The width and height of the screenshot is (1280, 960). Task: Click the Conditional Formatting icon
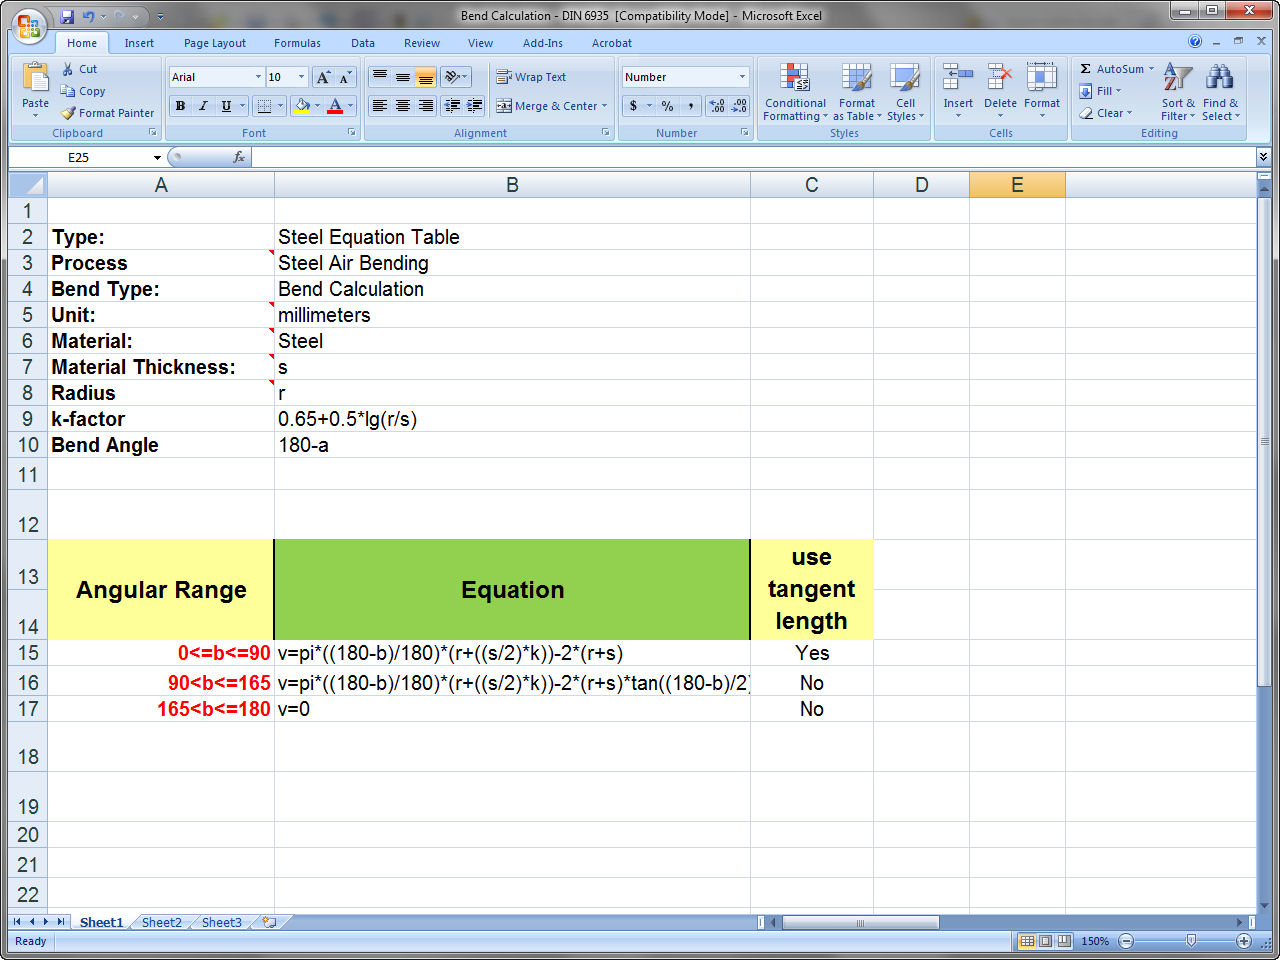tap(795, 80)
